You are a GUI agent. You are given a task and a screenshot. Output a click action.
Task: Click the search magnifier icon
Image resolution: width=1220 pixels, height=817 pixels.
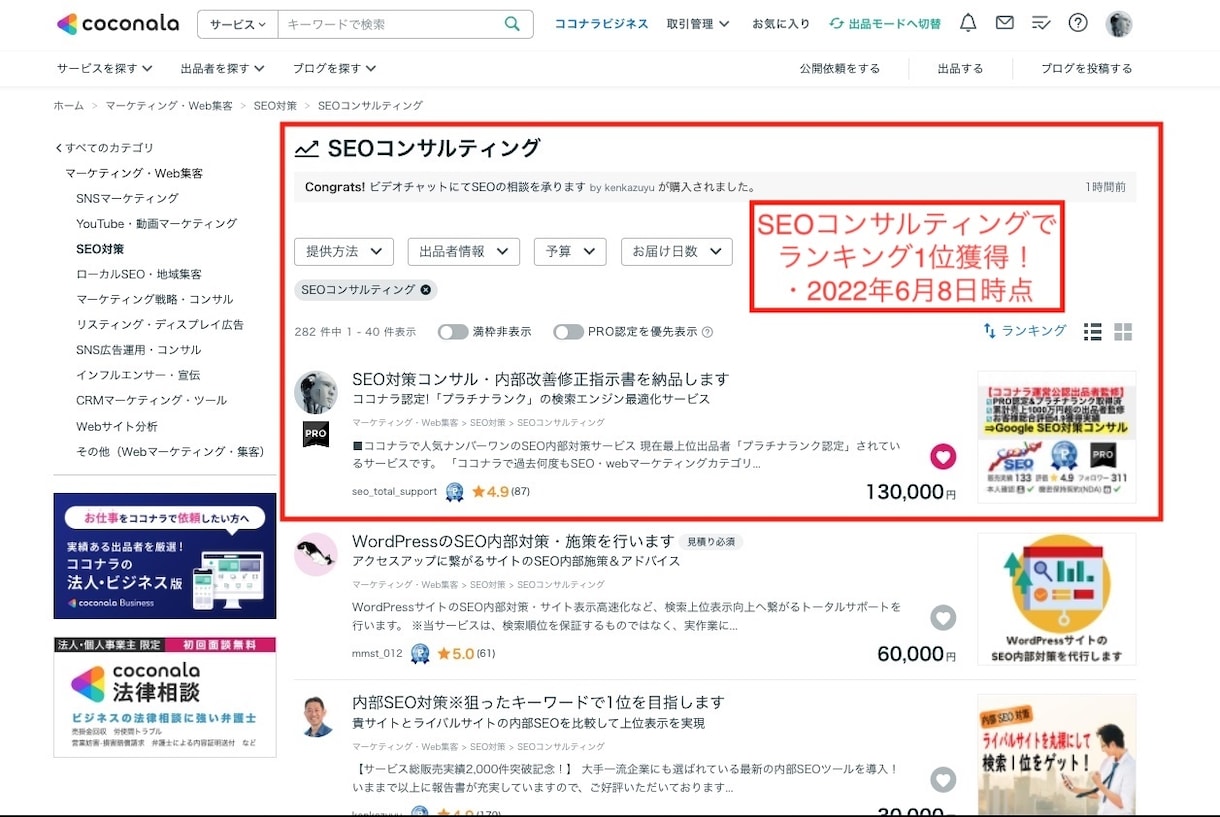click(x=512, y=24)
